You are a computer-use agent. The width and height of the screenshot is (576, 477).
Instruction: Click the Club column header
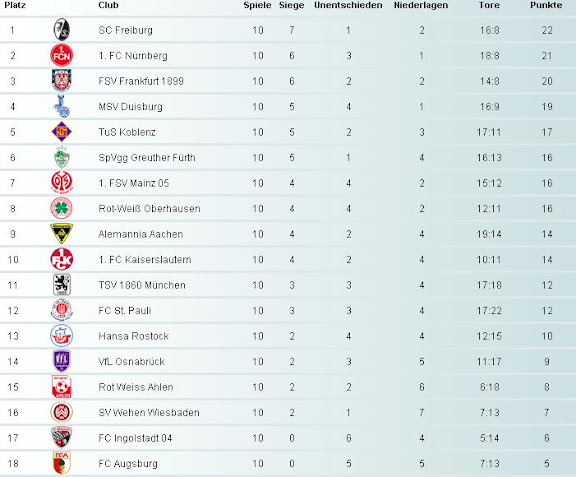click(108, 5)
